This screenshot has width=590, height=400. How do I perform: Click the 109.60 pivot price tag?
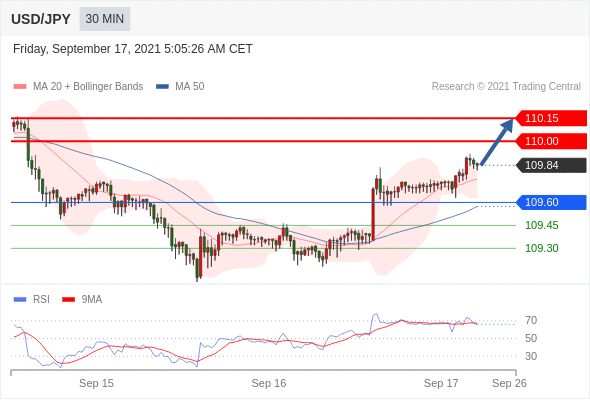pyautogui.click(x=551, y=202)
